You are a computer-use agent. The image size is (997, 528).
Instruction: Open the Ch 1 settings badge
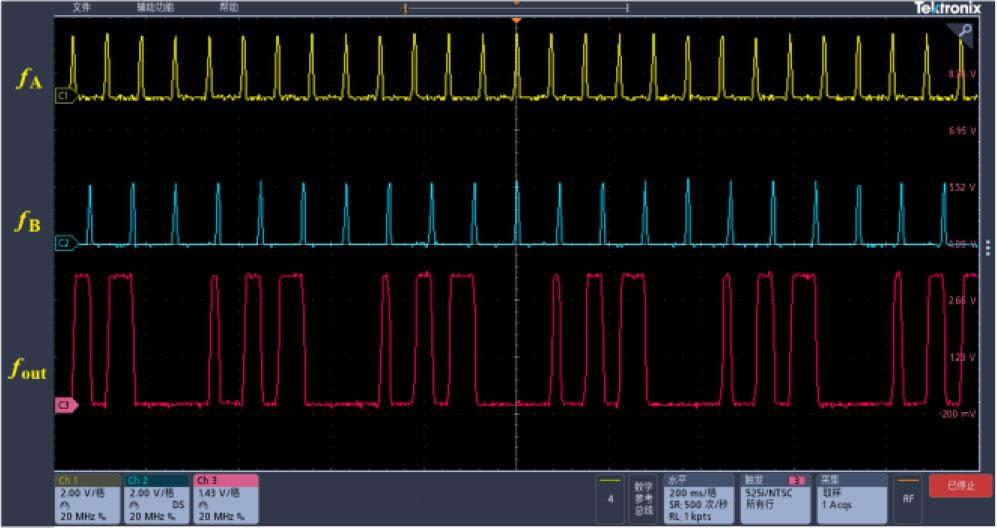point(88,498)
